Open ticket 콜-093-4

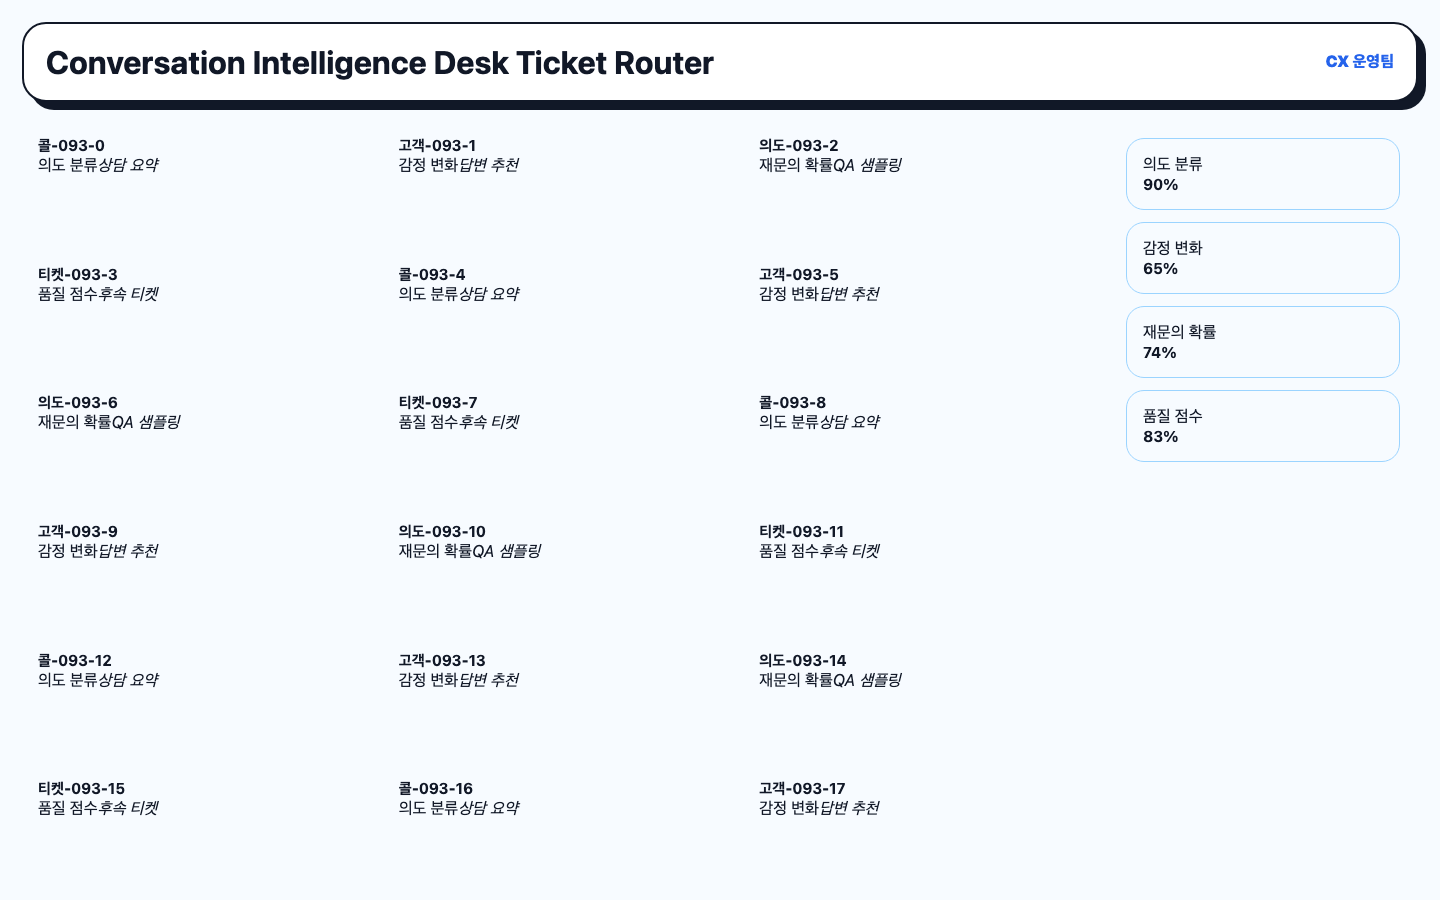tap(458, 284)
